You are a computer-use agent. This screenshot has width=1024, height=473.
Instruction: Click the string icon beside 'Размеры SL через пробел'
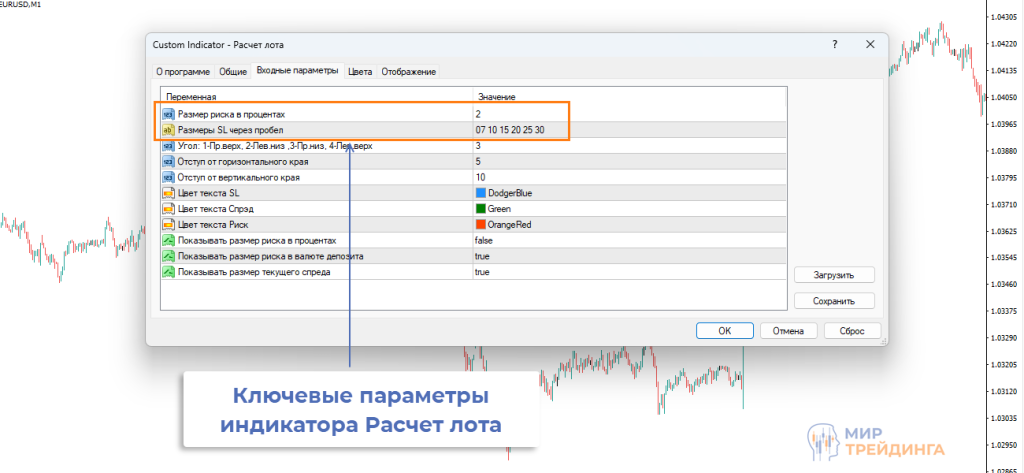click(x=168, y=130)
